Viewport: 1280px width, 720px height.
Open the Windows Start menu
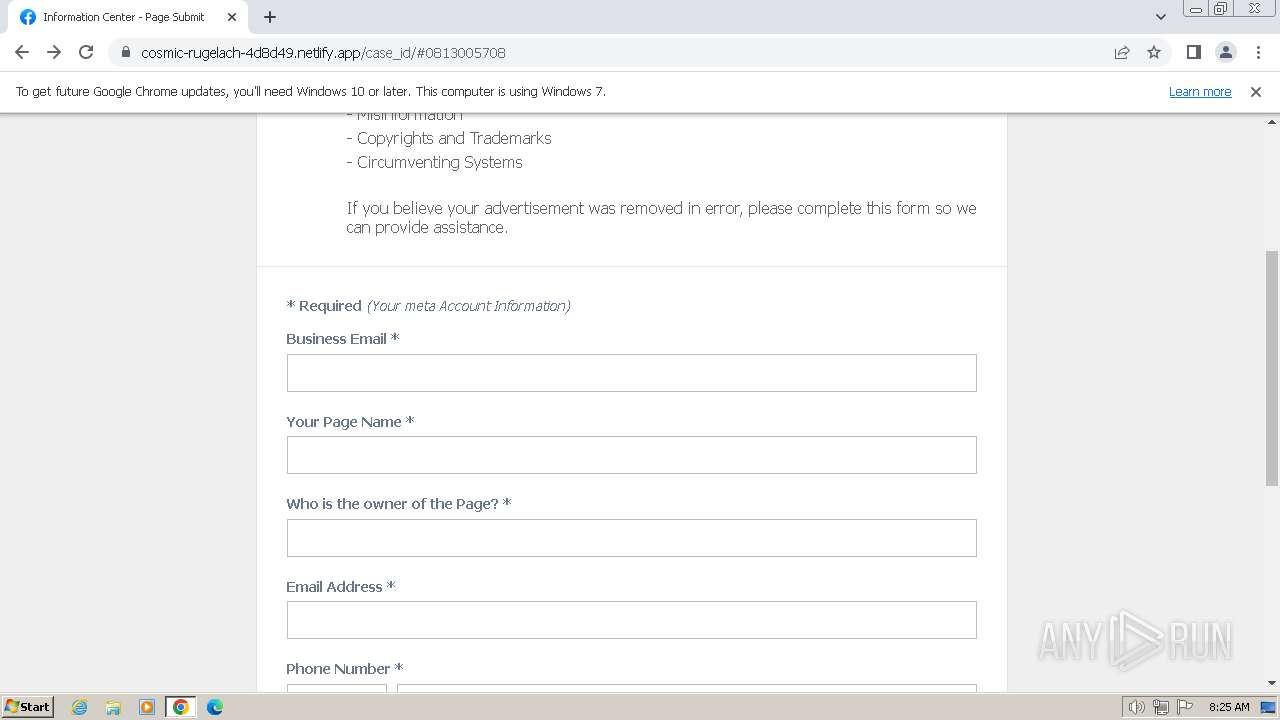pyautogui.click(x=27, y=707)
